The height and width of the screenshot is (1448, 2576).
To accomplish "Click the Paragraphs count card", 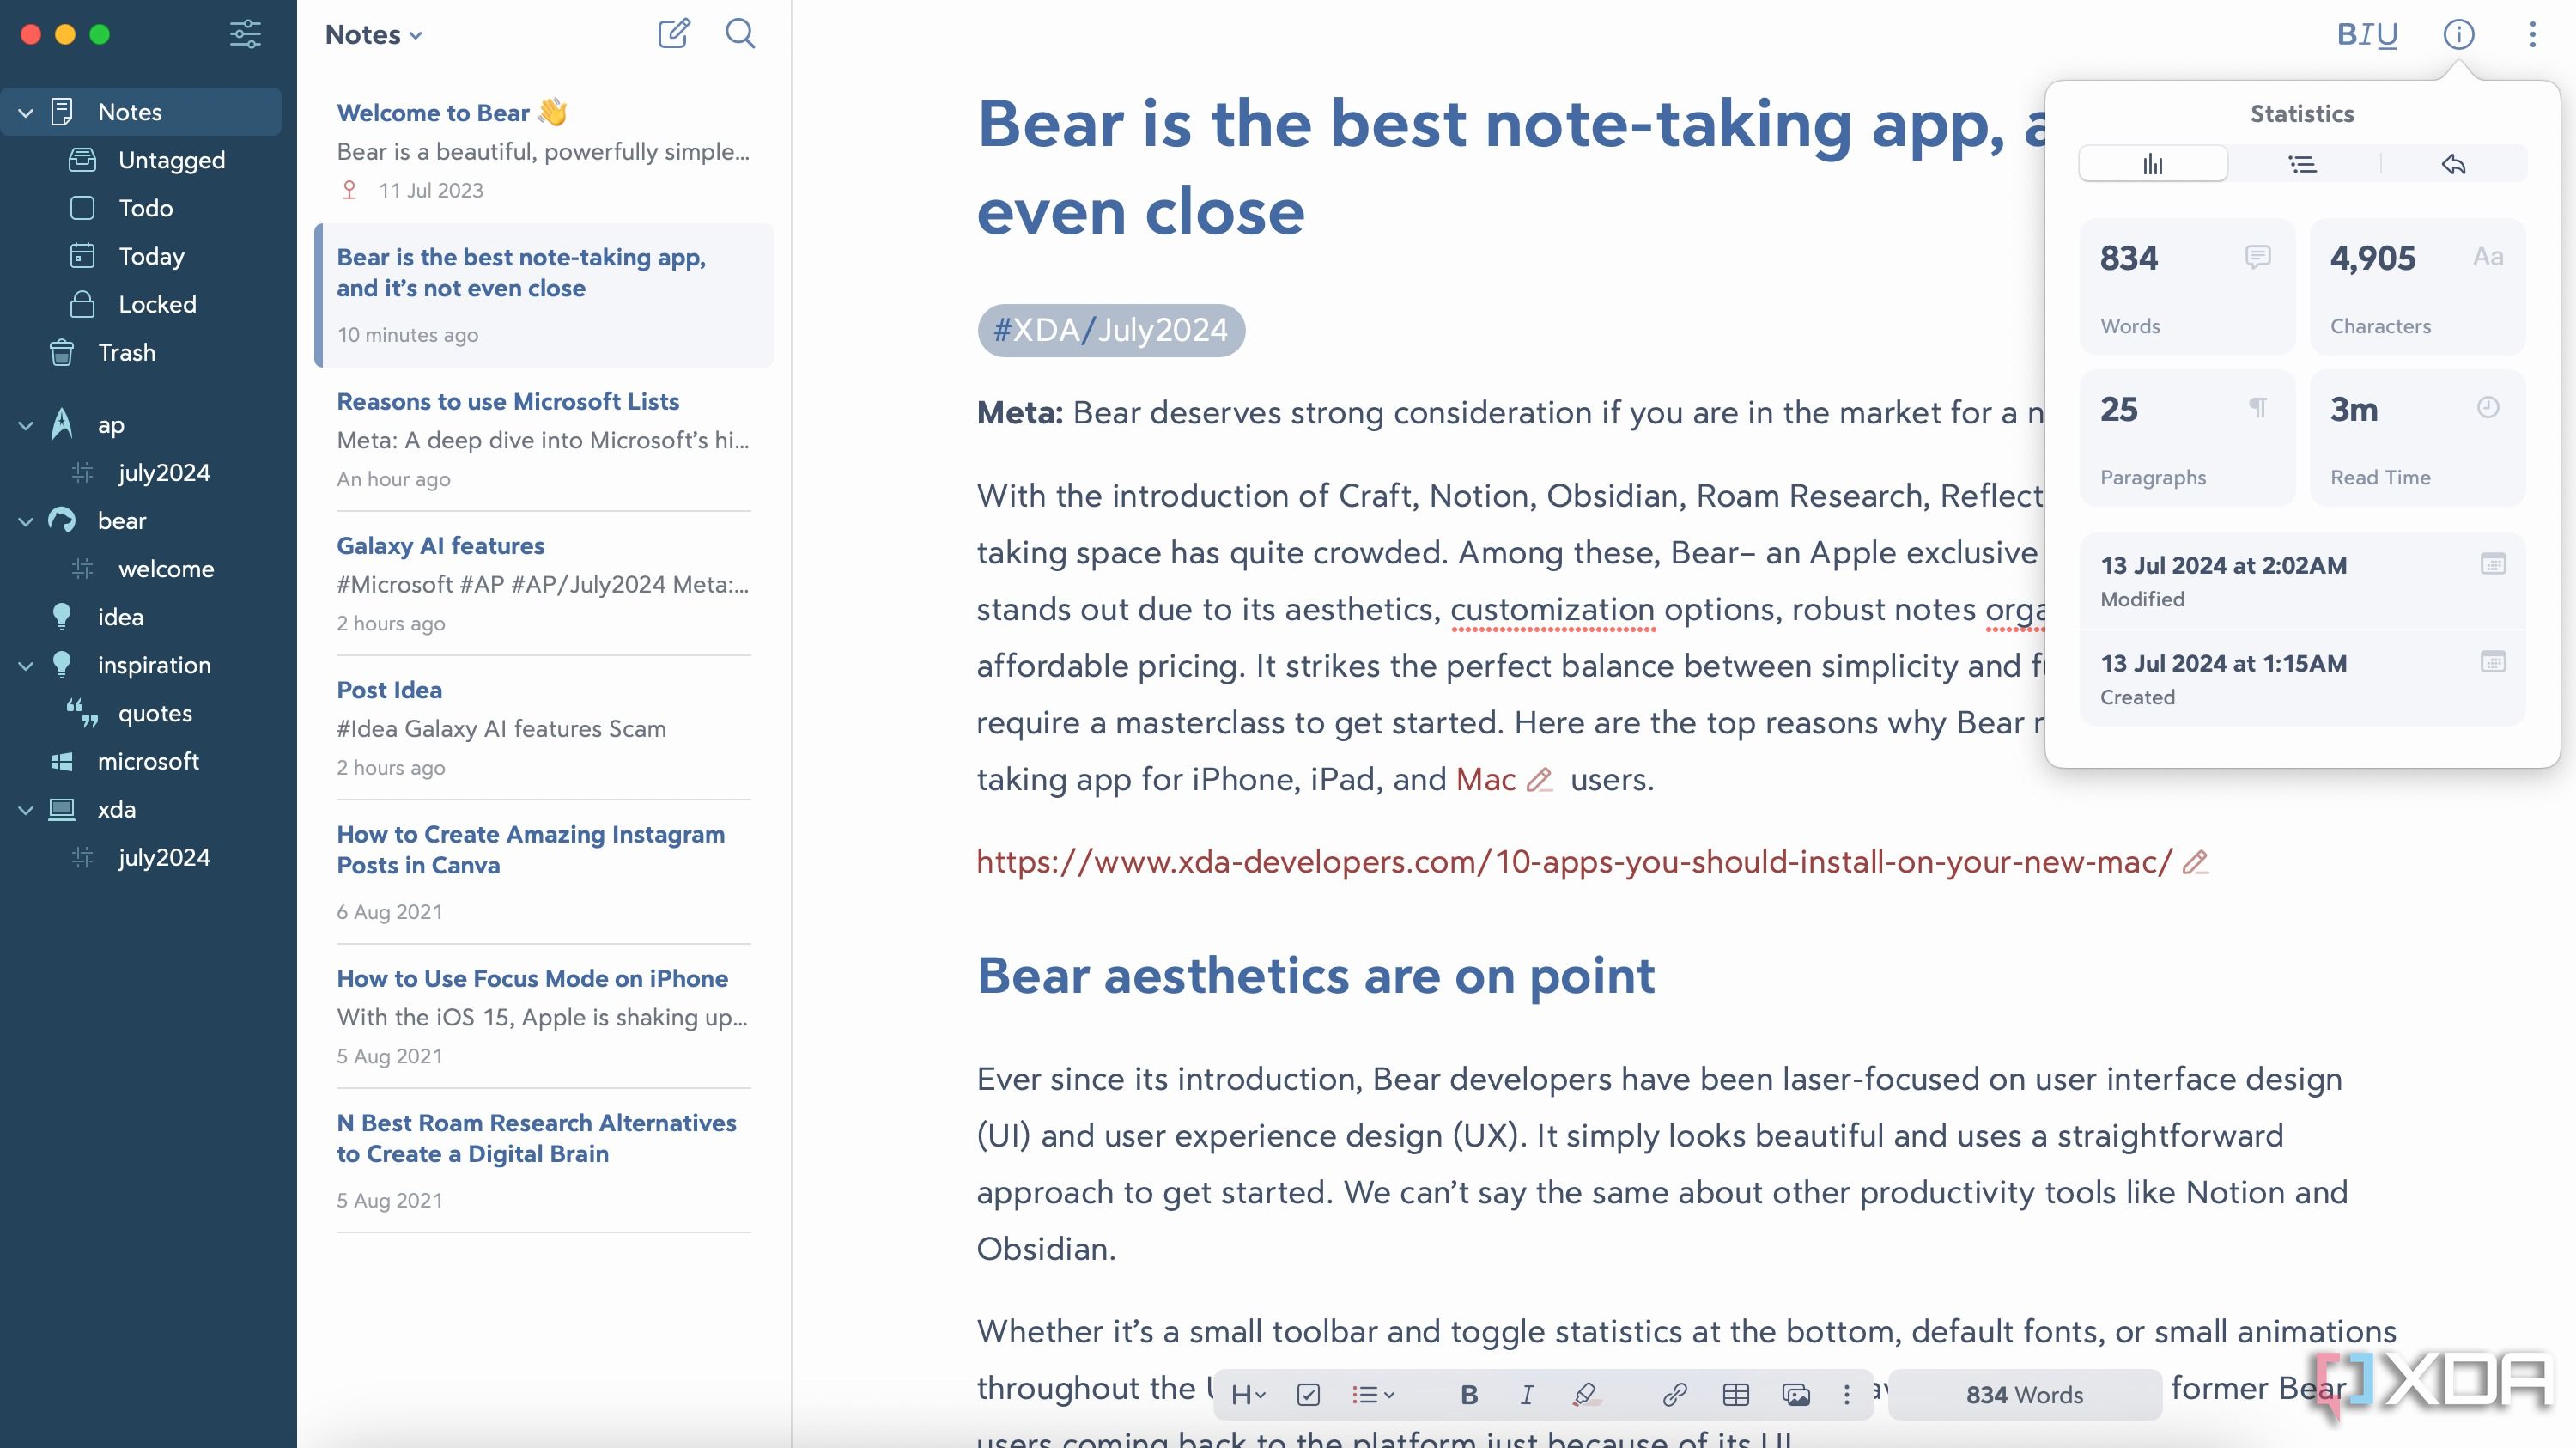I will tap(2187, 438).
